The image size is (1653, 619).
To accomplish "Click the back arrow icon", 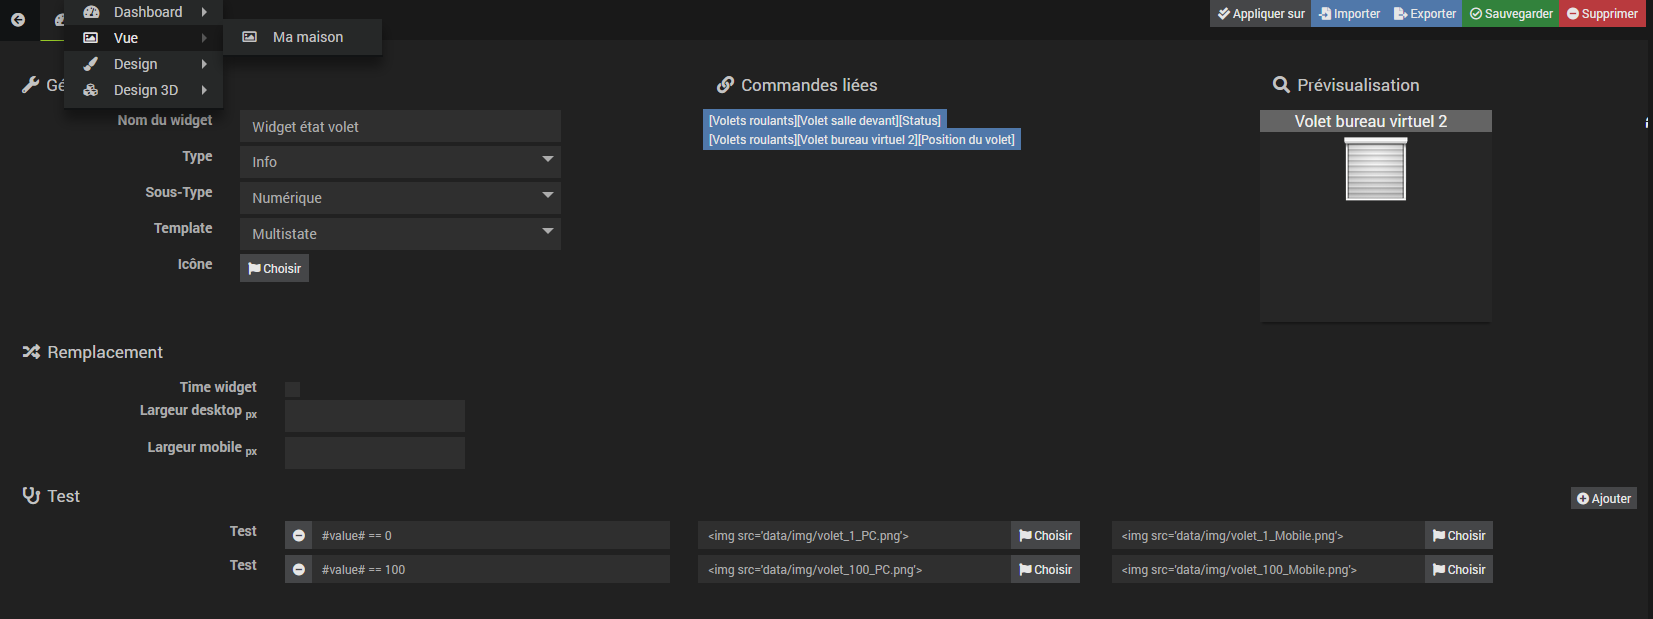I will coord(18,19).
